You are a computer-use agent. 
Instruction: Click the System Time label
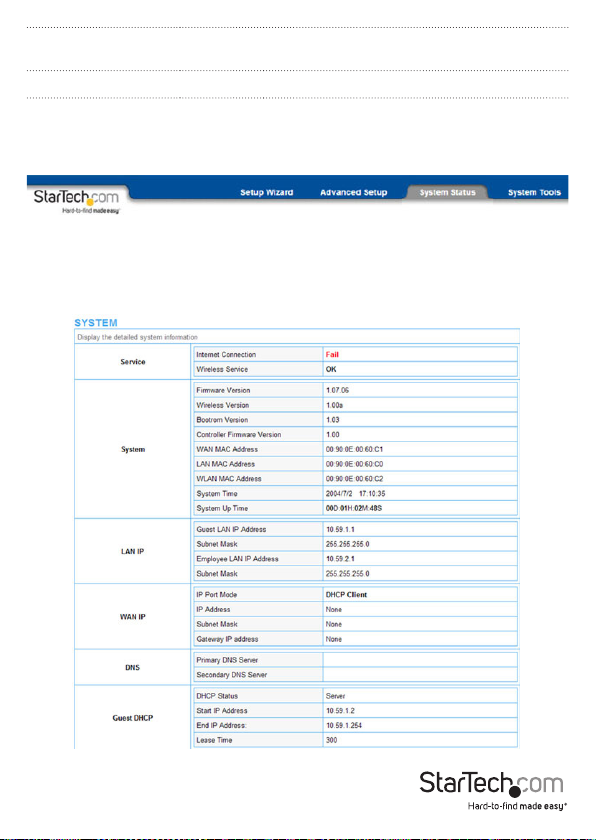pyautogui.click(x=216, y=493)
